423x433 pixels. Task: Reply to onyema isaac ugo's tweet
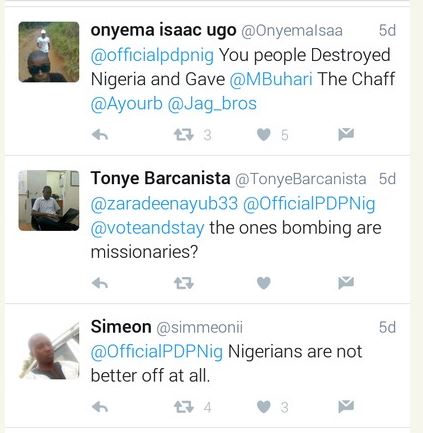(x=100, y=135)
